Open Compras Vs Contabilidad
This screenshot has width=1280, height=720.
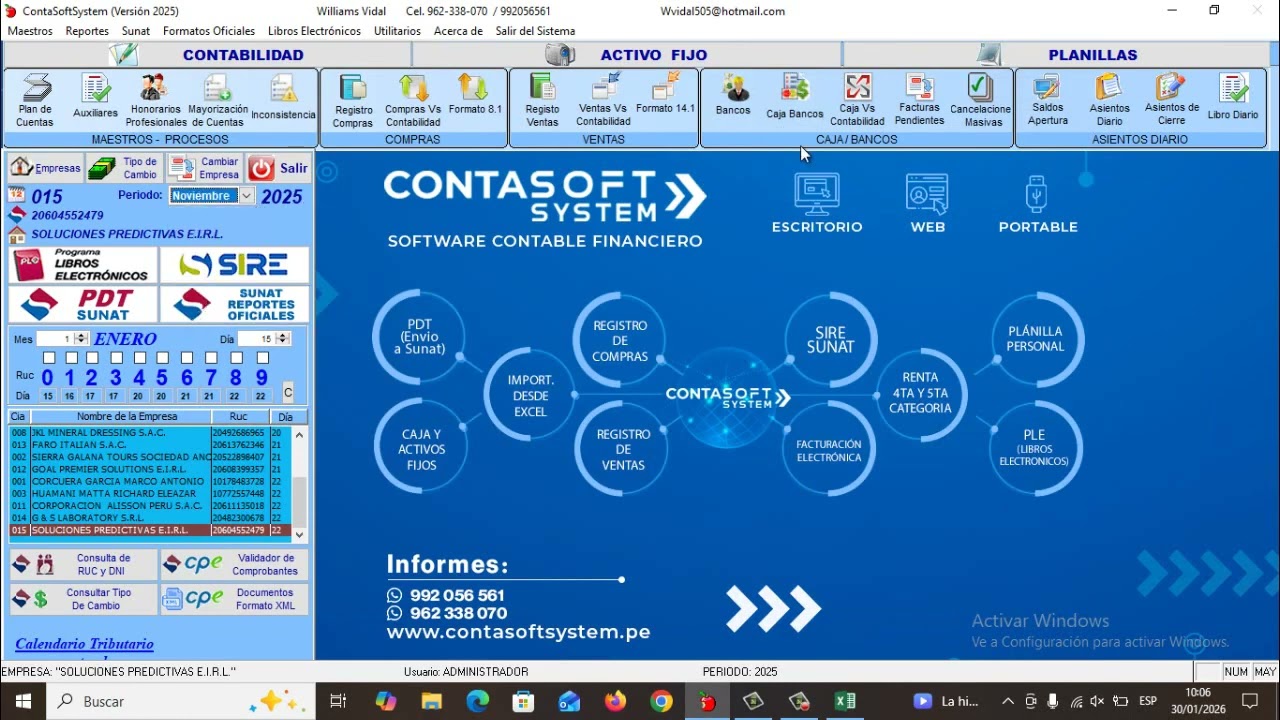click(x=413, y=101)
